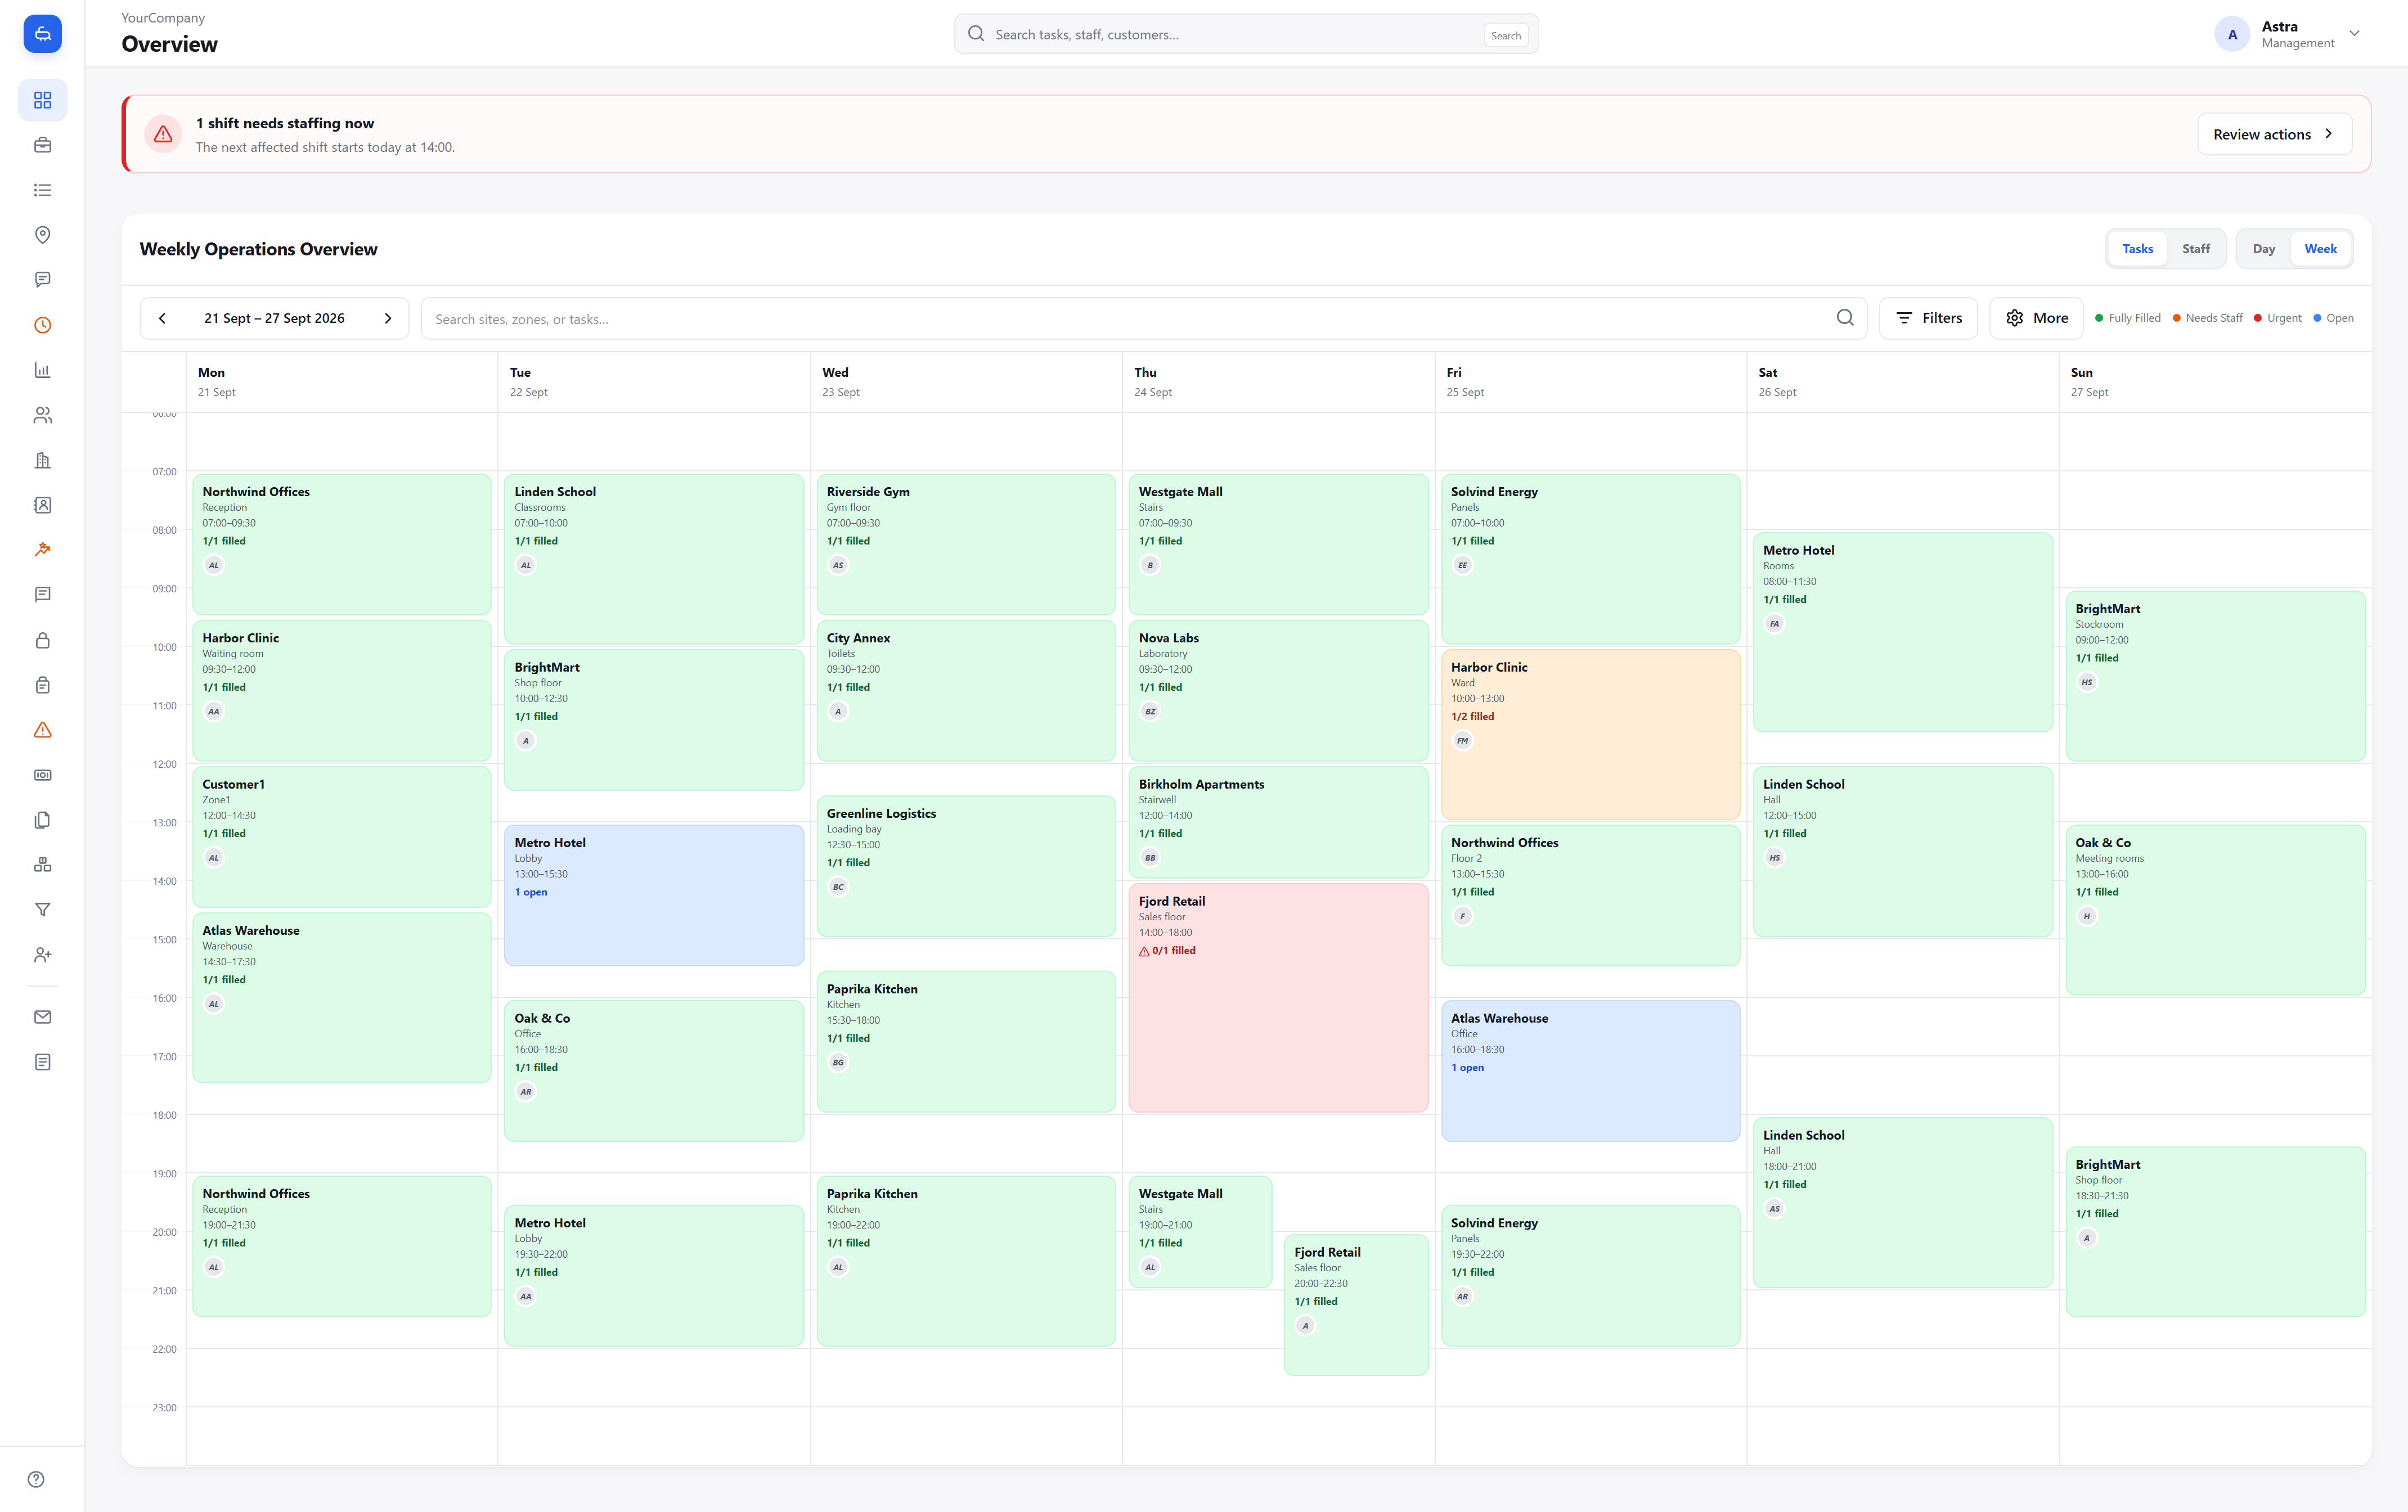Switch to the Tasks view toggle
The width and height of the screenshot is (2408, 1512).
2137,249
